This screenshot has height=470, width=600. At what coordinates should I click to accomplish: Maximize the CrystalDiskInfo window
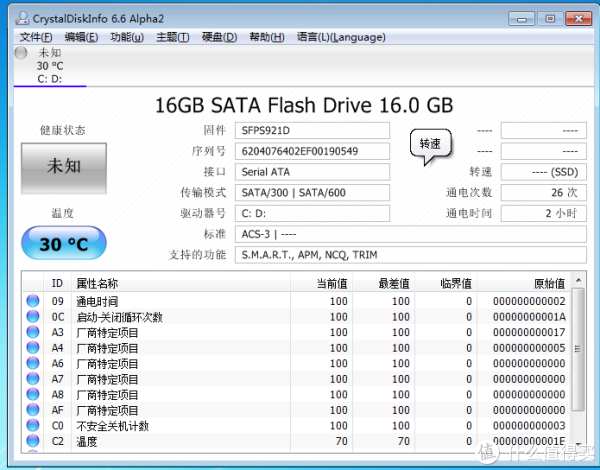[550, 19]
